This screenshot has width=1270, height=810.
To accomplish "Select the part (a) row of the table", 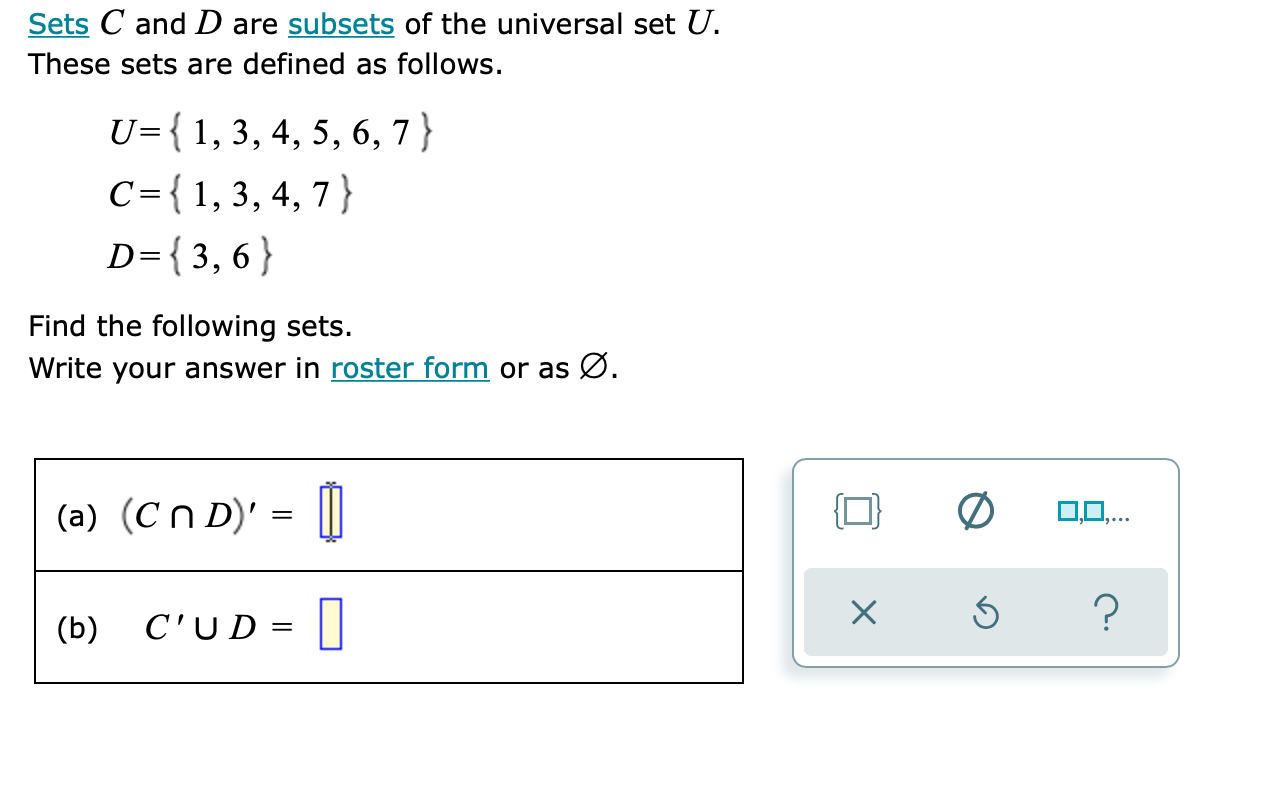I will (390, 514).
